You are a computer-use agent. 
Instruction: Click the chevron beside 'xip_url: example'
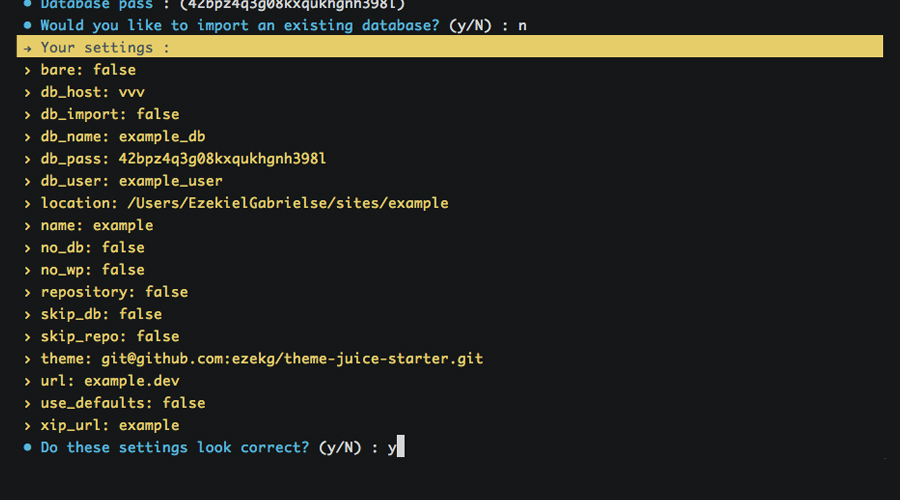(27, 426)
